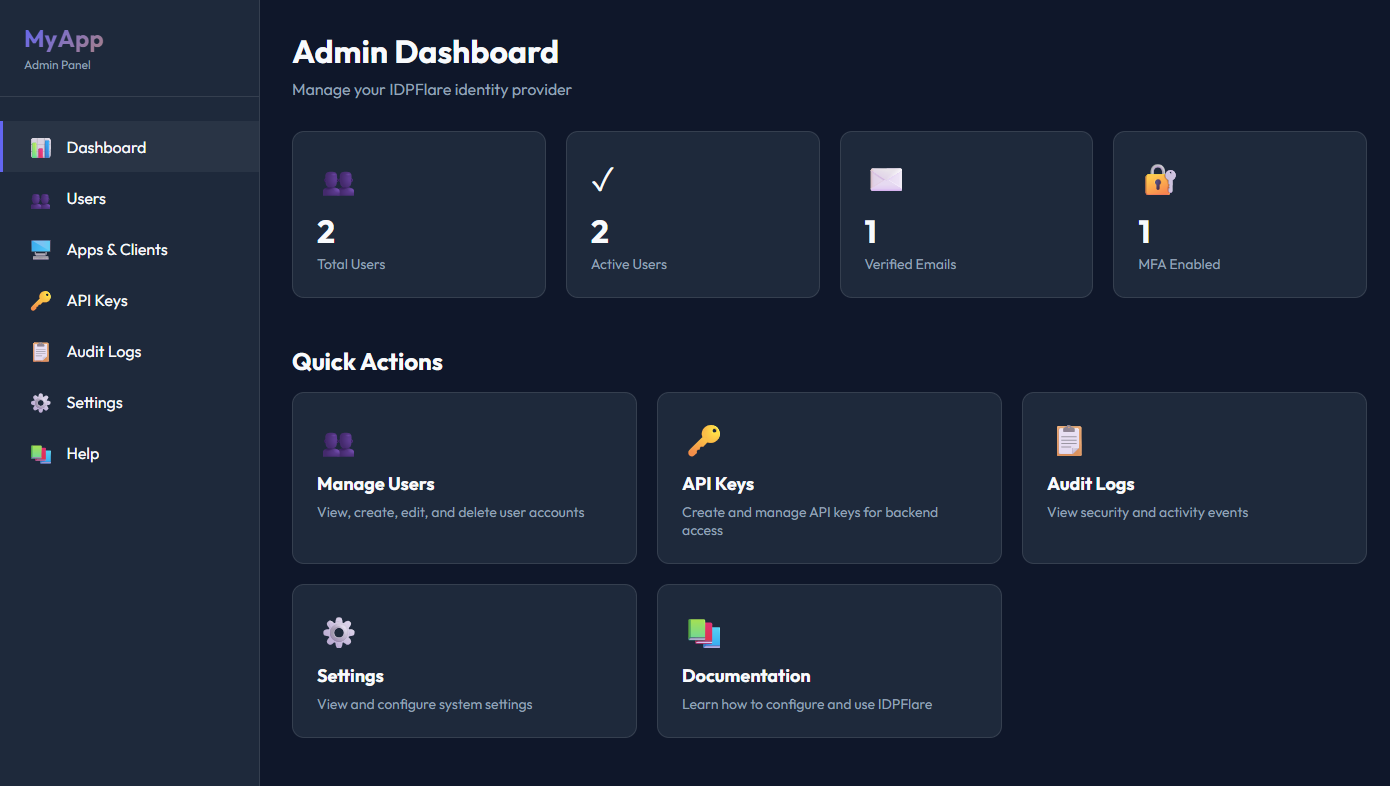Image resolution: width=1390 pixels, height=786 pixels.
Task: Open Settings via the gear icon
Action: [x=40, y=402]
